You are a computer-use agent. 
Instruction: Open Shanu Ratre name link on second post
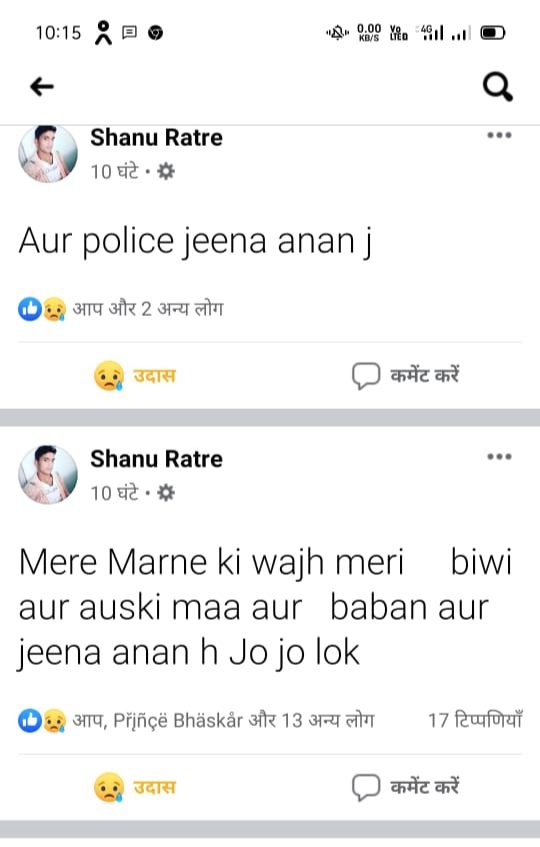(x=156, y=459)
